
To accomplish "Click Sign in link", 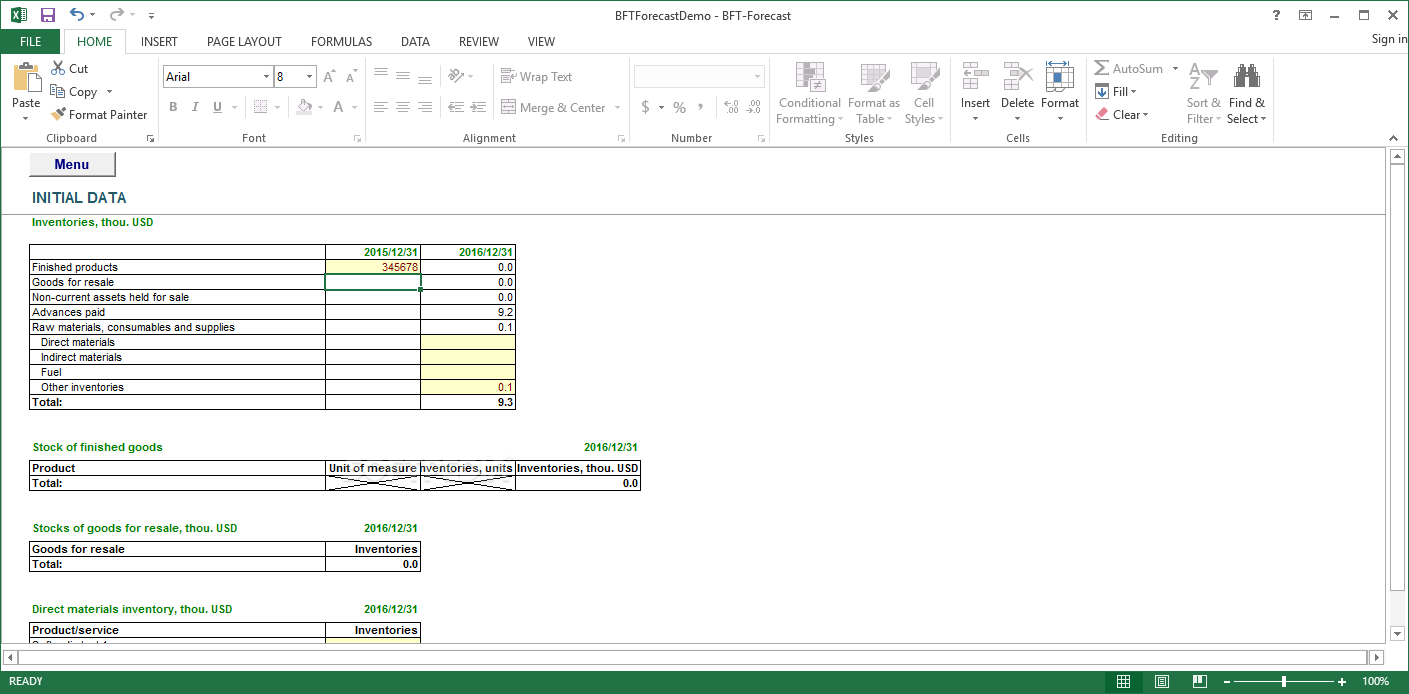I will (x=1389, y=39).
